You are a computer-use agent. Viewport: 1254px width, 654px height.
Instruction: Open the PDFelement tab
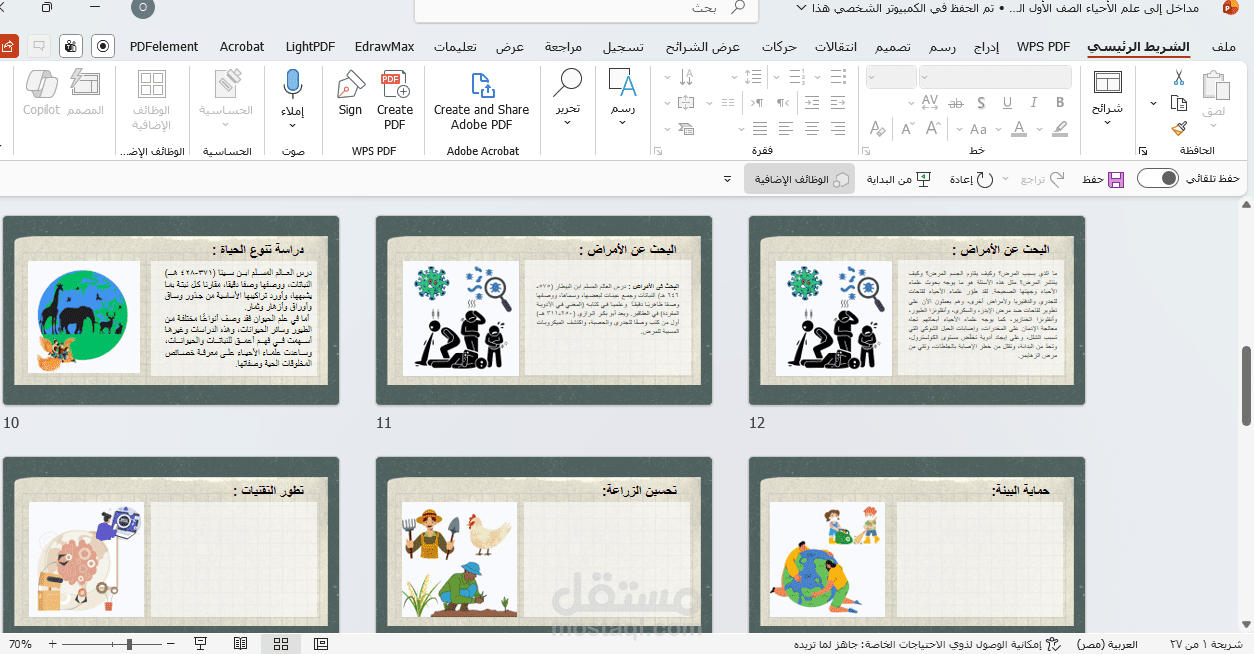point(164,47)
